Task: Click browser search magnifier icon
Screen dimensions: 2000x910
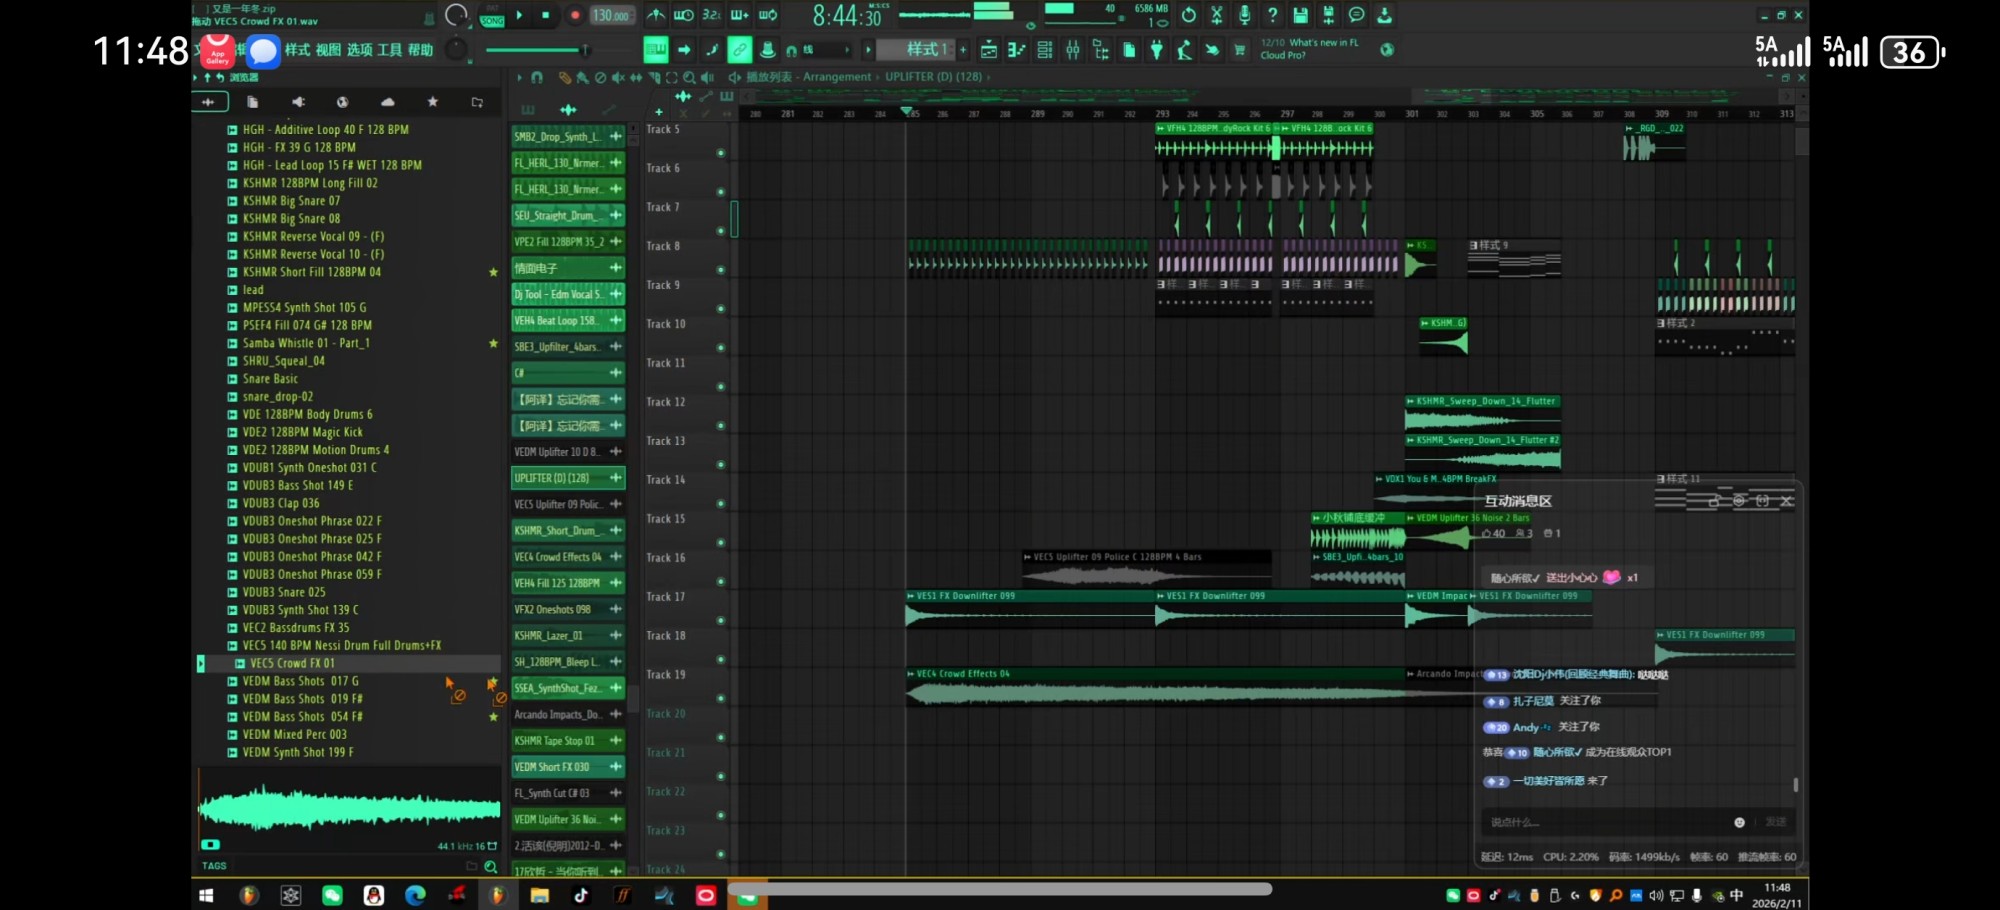Action: tap(491, 867)
